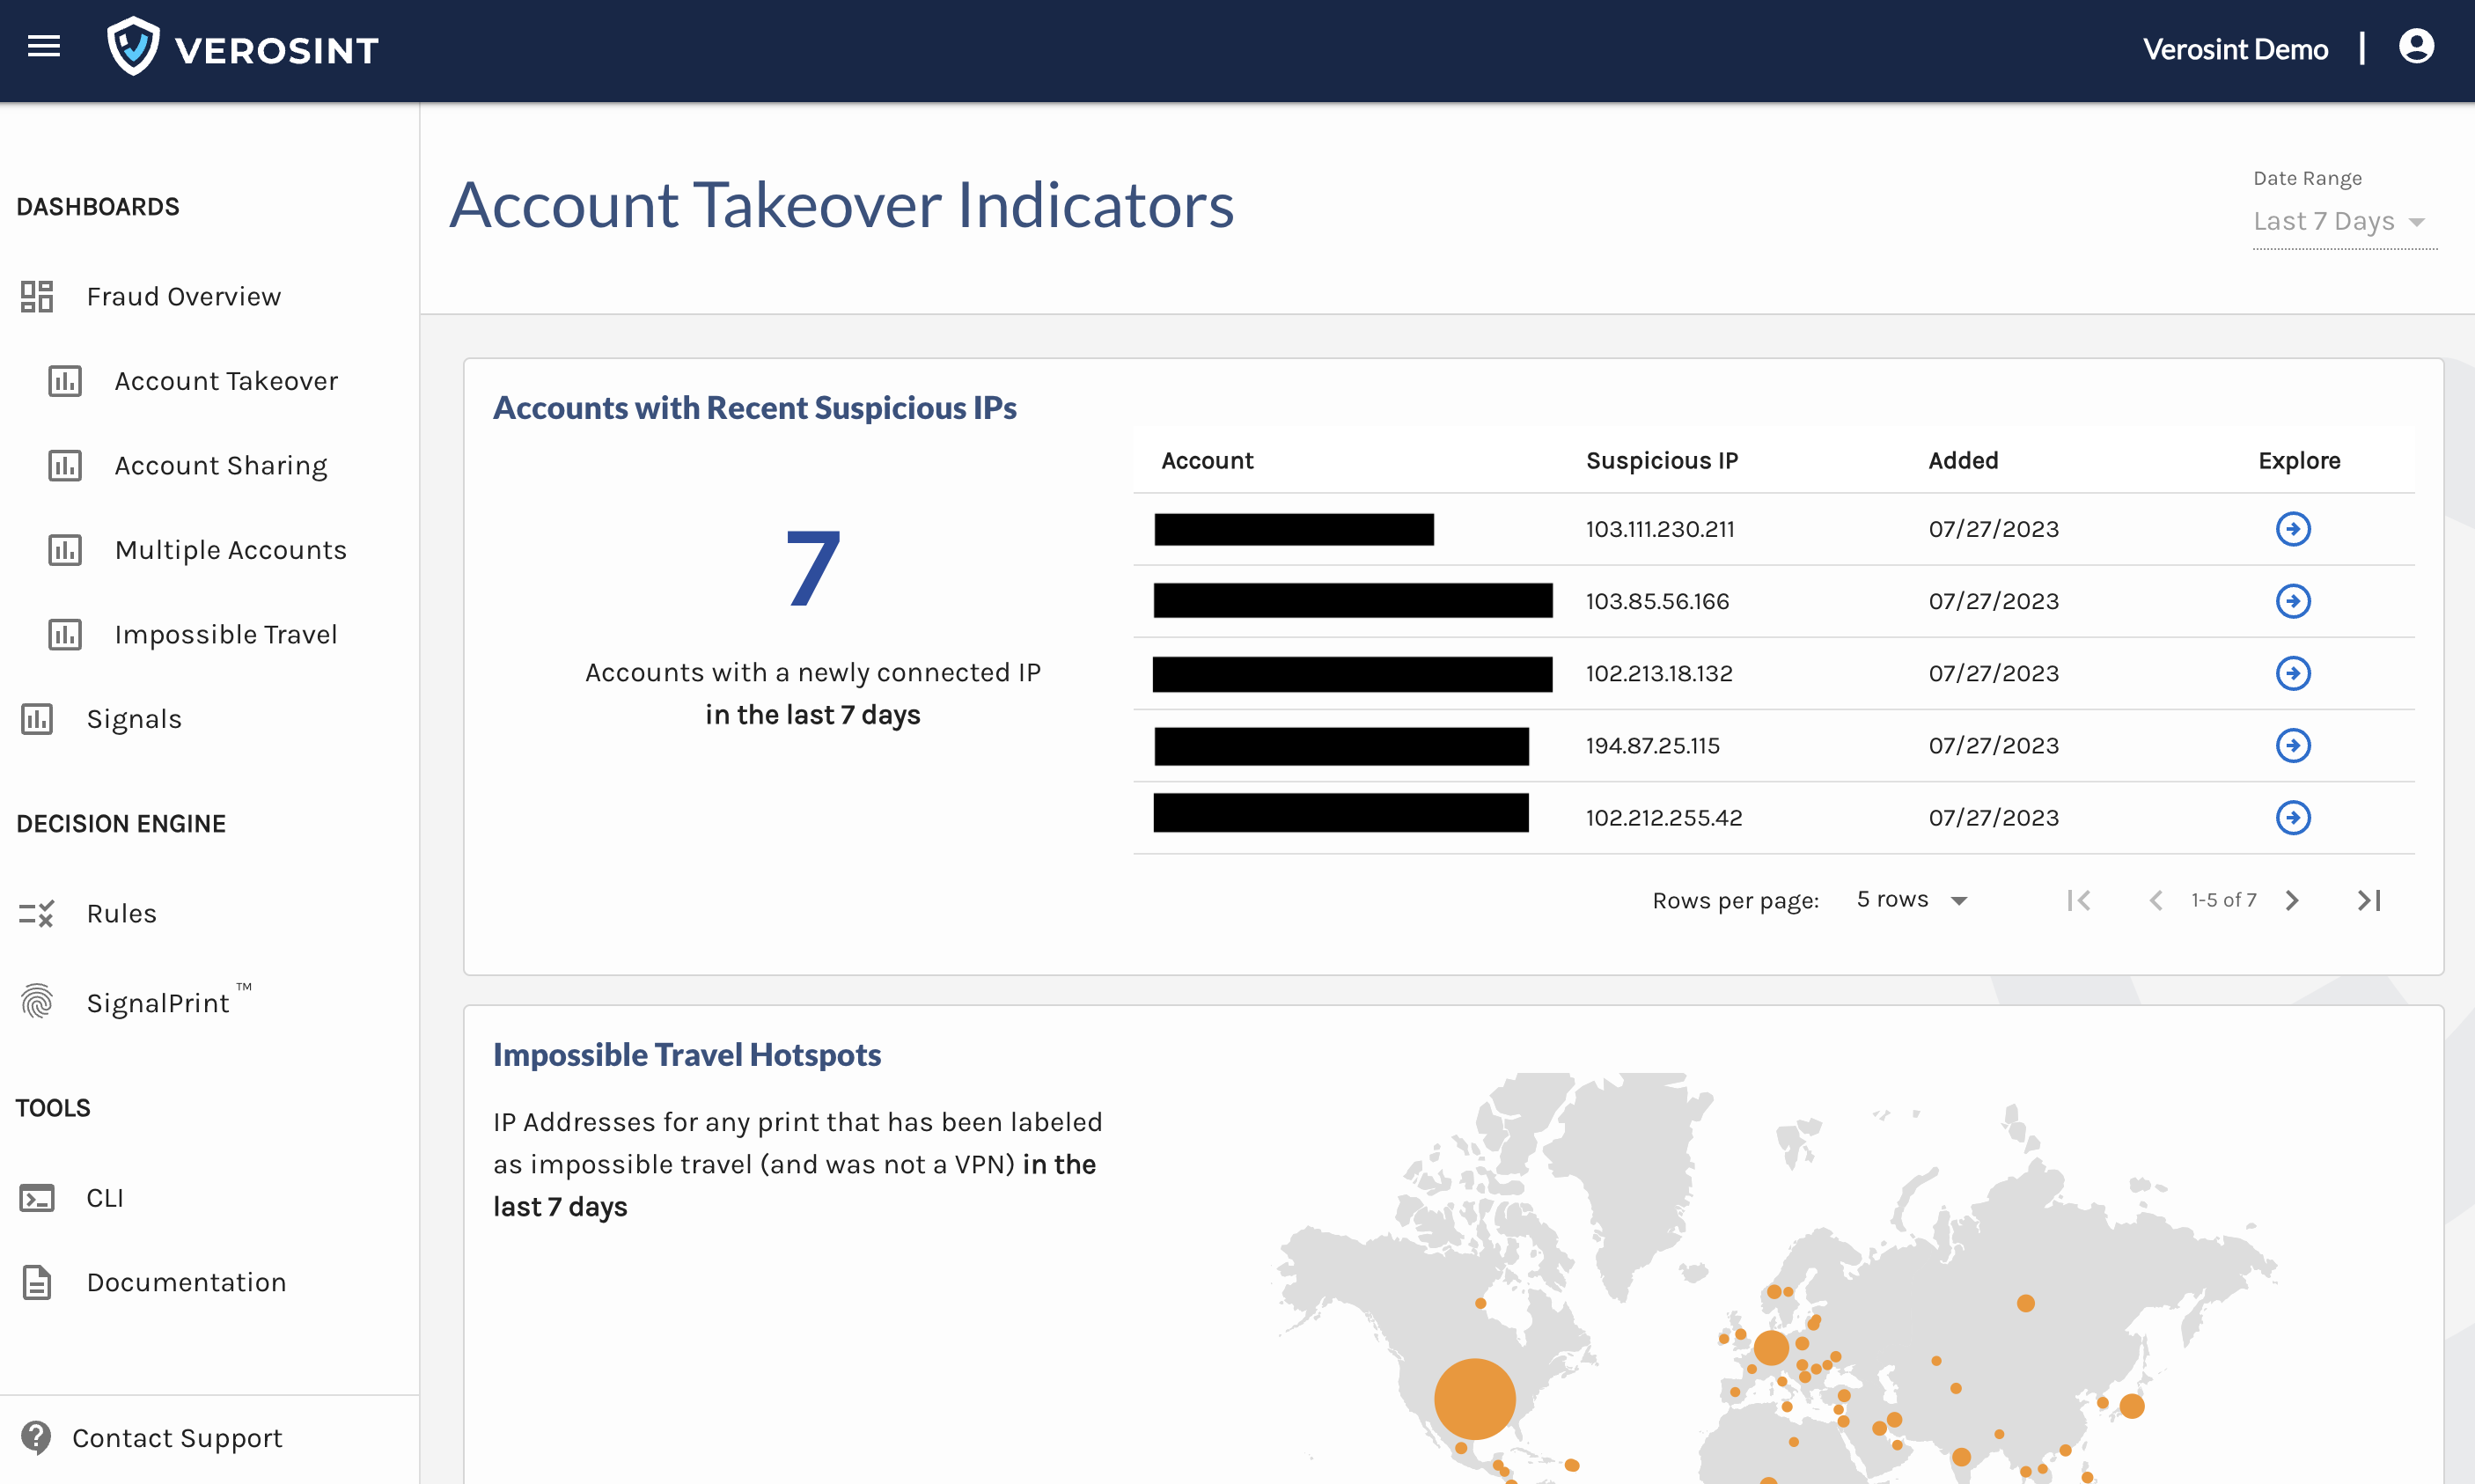Screen dimensions: 2475x1484
Task: Click the SignalPrint fingerprint icon
Action: coord(37,1001)
